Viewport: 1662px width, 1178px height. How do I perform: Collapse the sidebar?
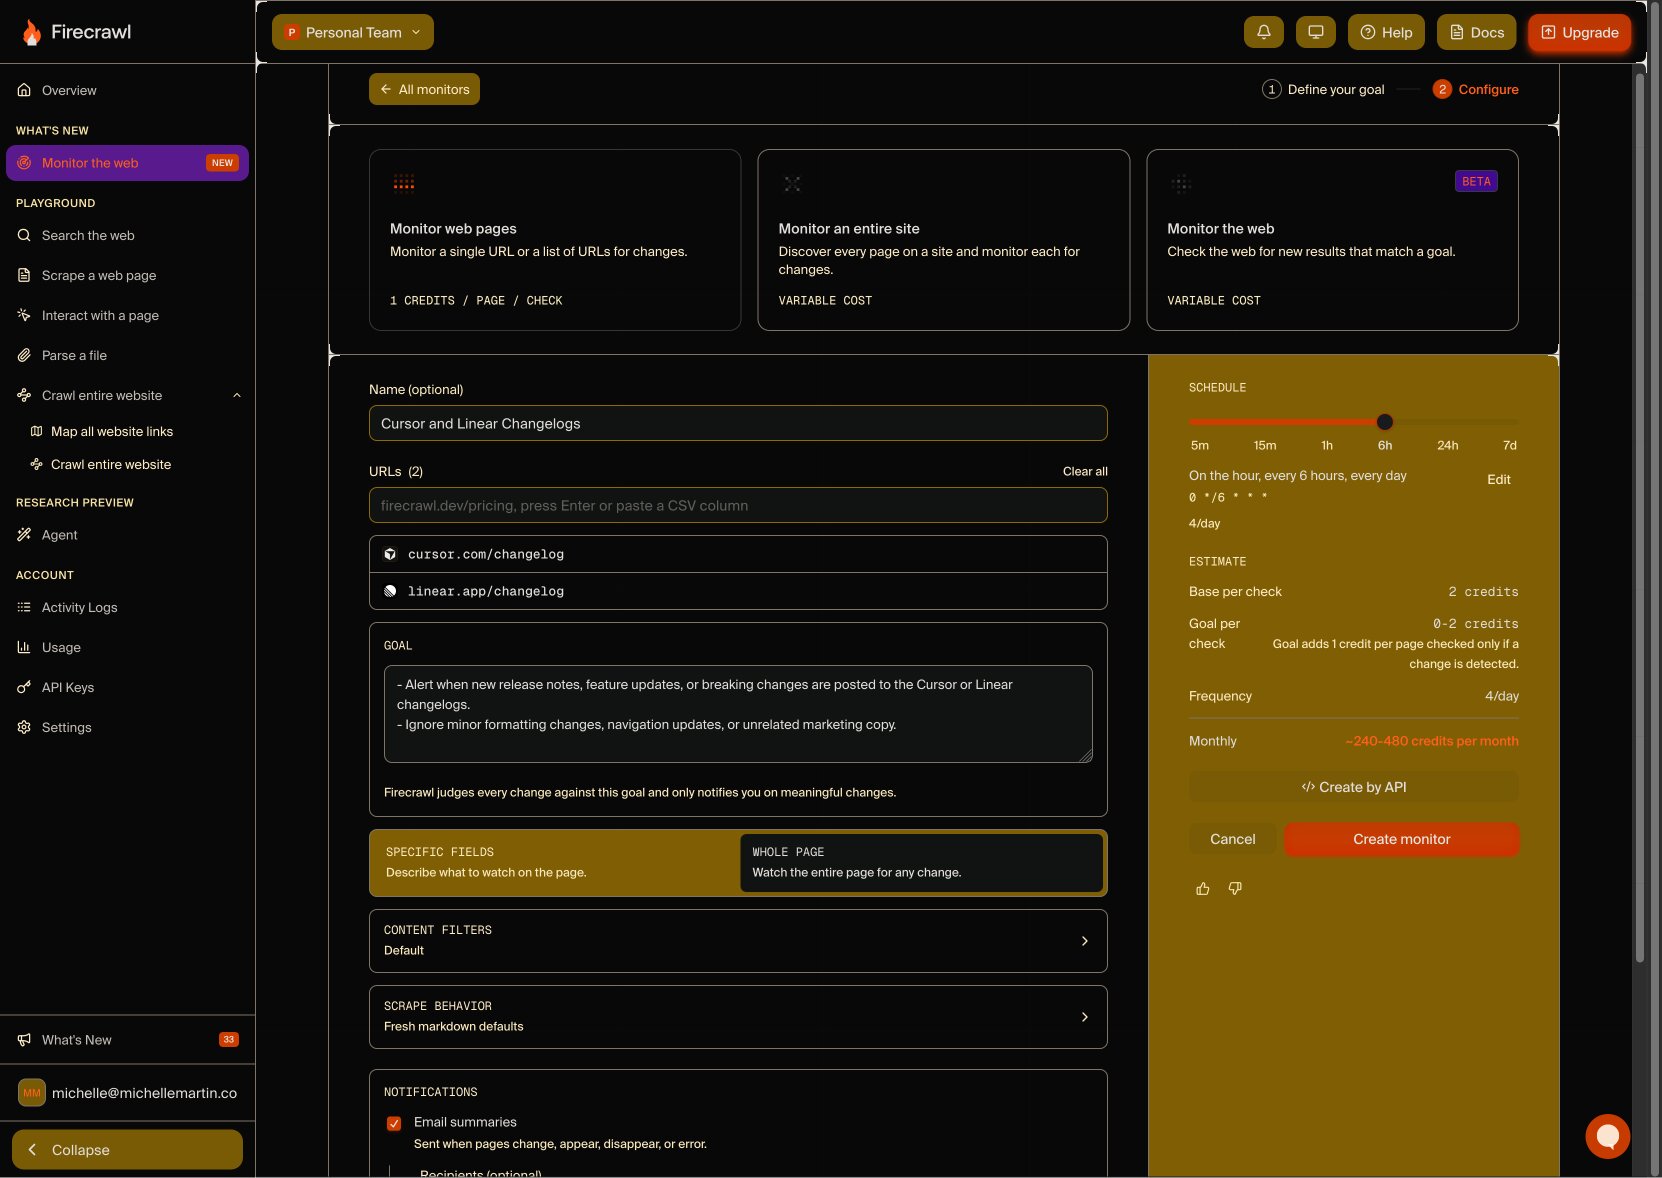(127, 1150)
